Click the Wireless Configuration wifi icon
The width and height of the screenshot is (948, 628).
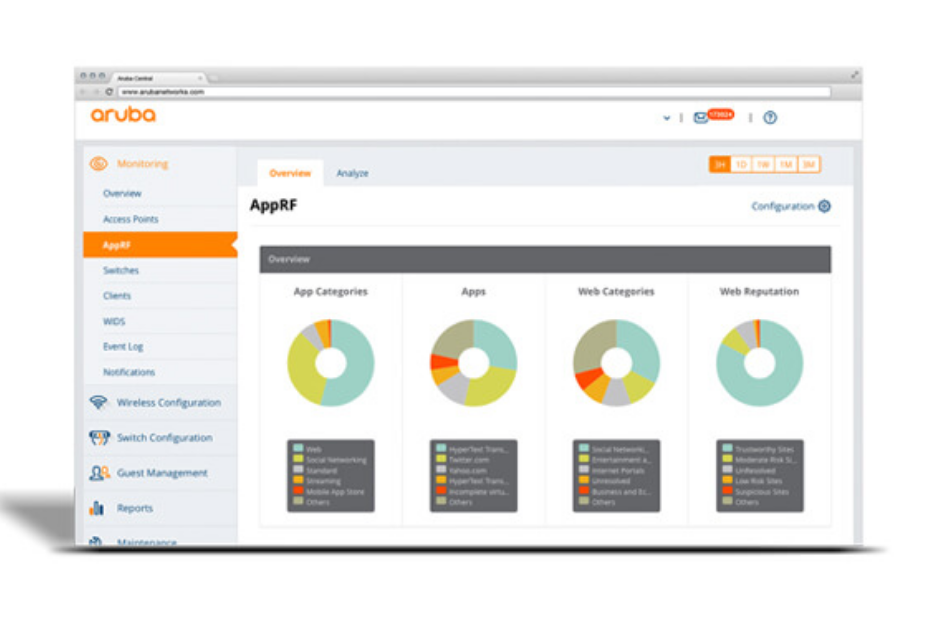coord(99,402)
